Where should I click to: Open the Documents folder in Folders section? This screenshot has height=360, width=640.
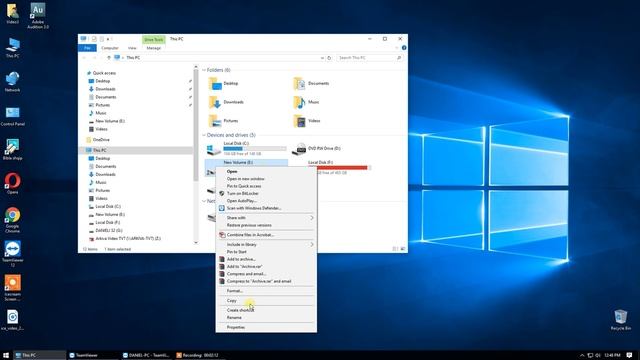311,83
